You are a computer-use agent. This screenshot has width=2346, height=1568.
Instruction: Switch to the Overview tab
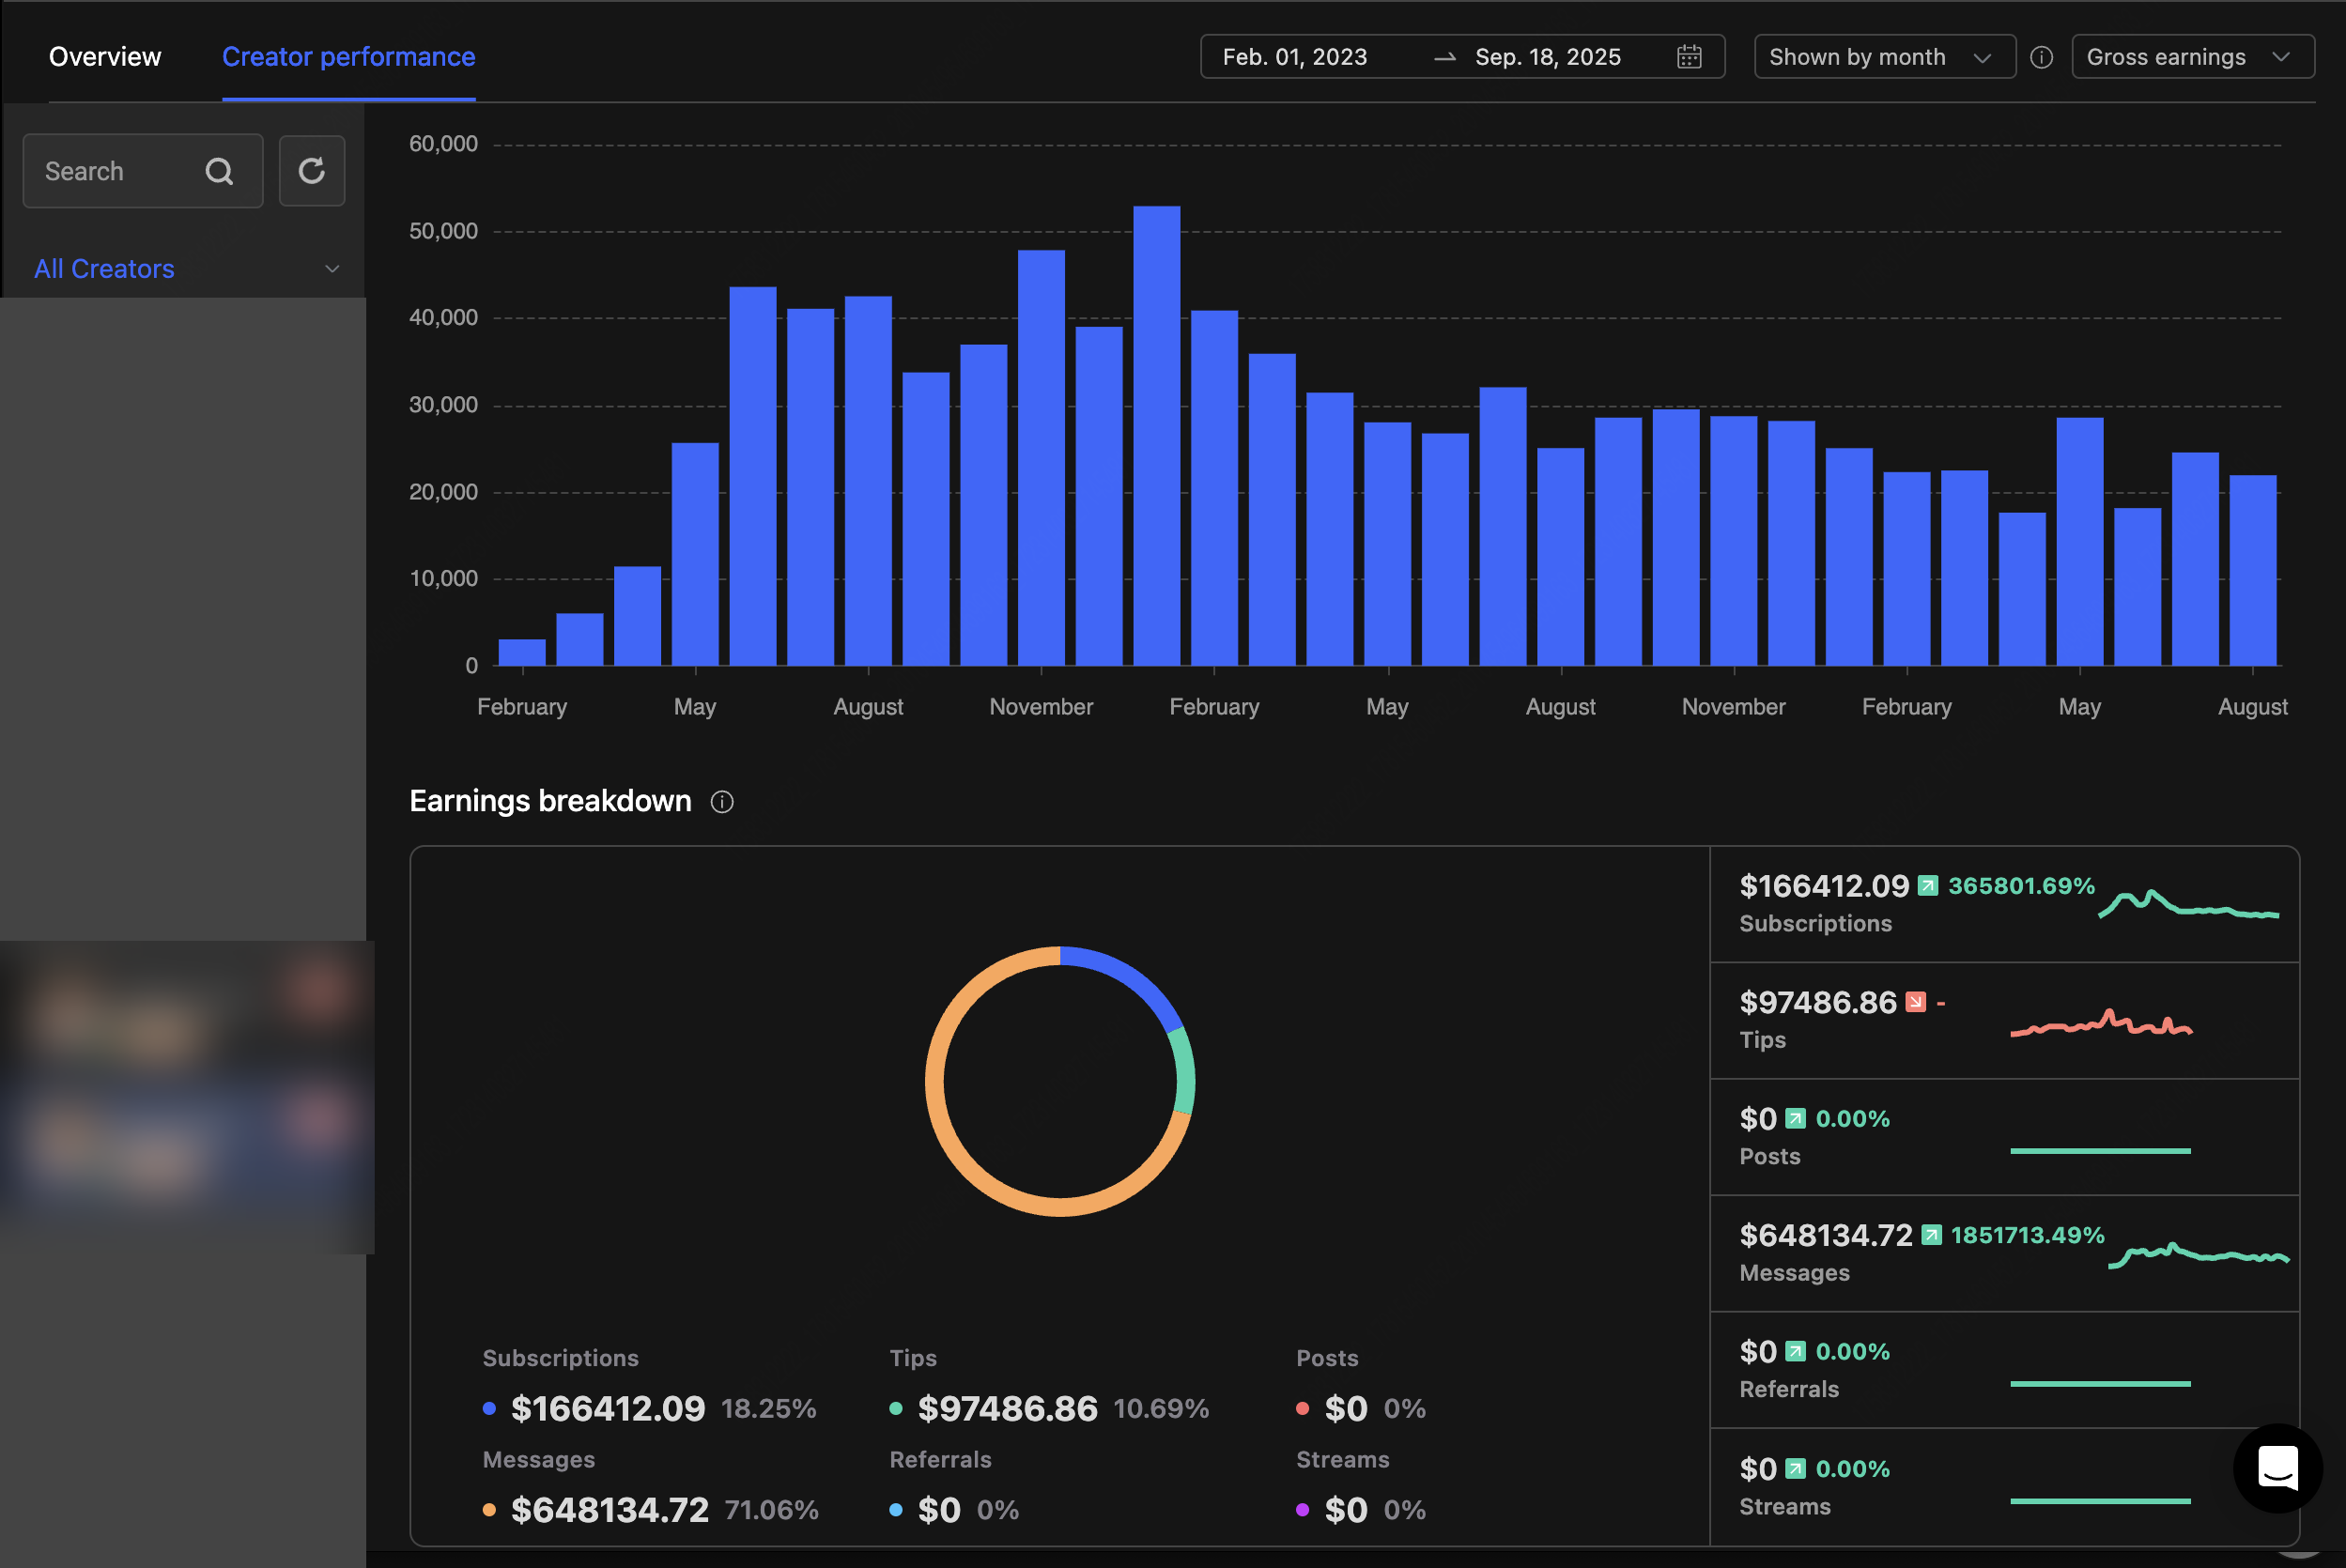pyautogui.click(x=105, y=57)
